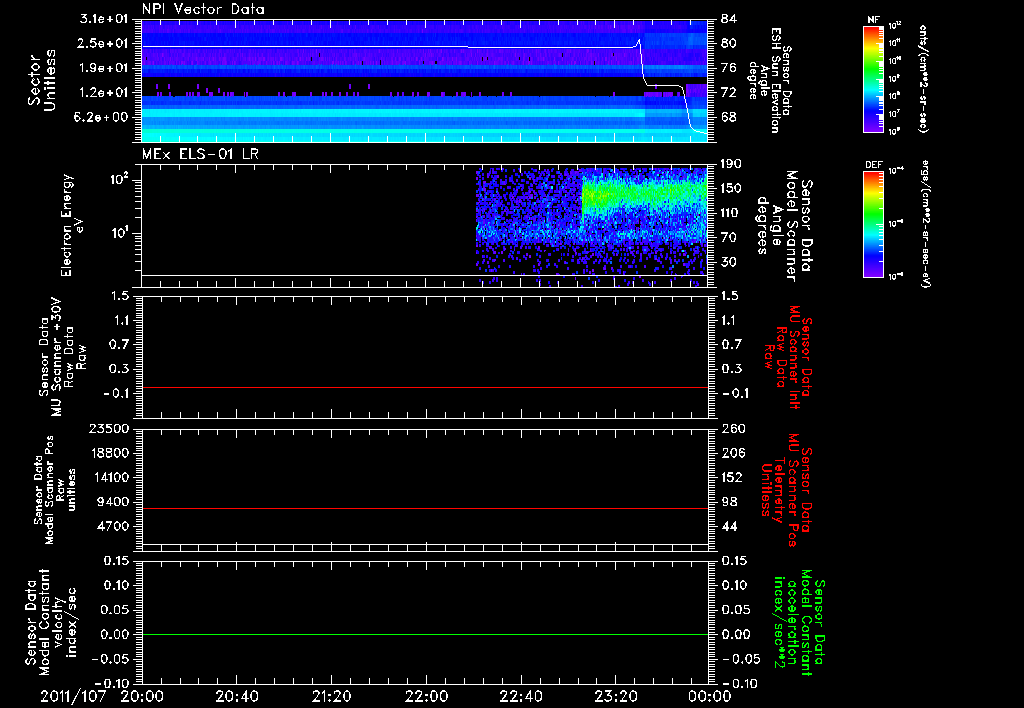Click the 98 telemetry tick label
This screenshot has height=708, width=1024.
(x=729, y=502)
